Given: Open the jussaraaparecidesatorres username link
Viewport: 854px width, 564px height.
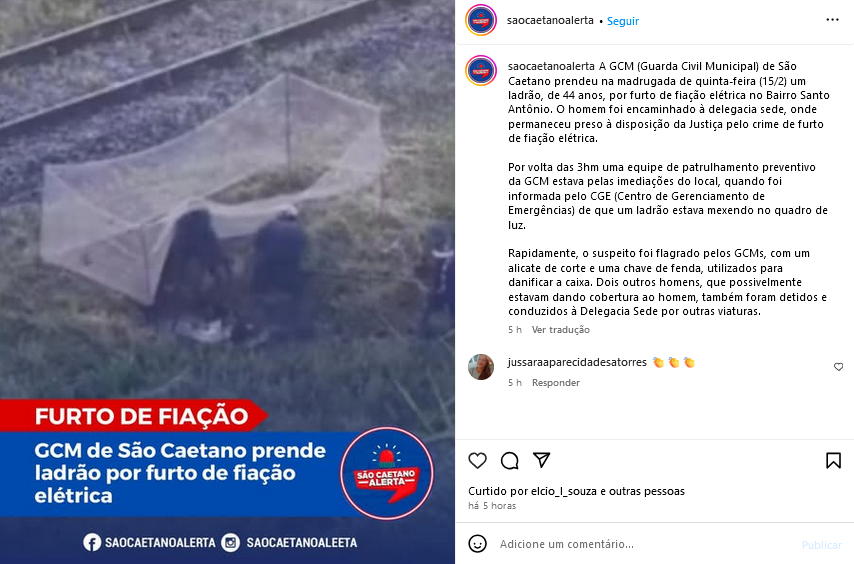Looking at the screenshot, I should (x=577, y=362).
